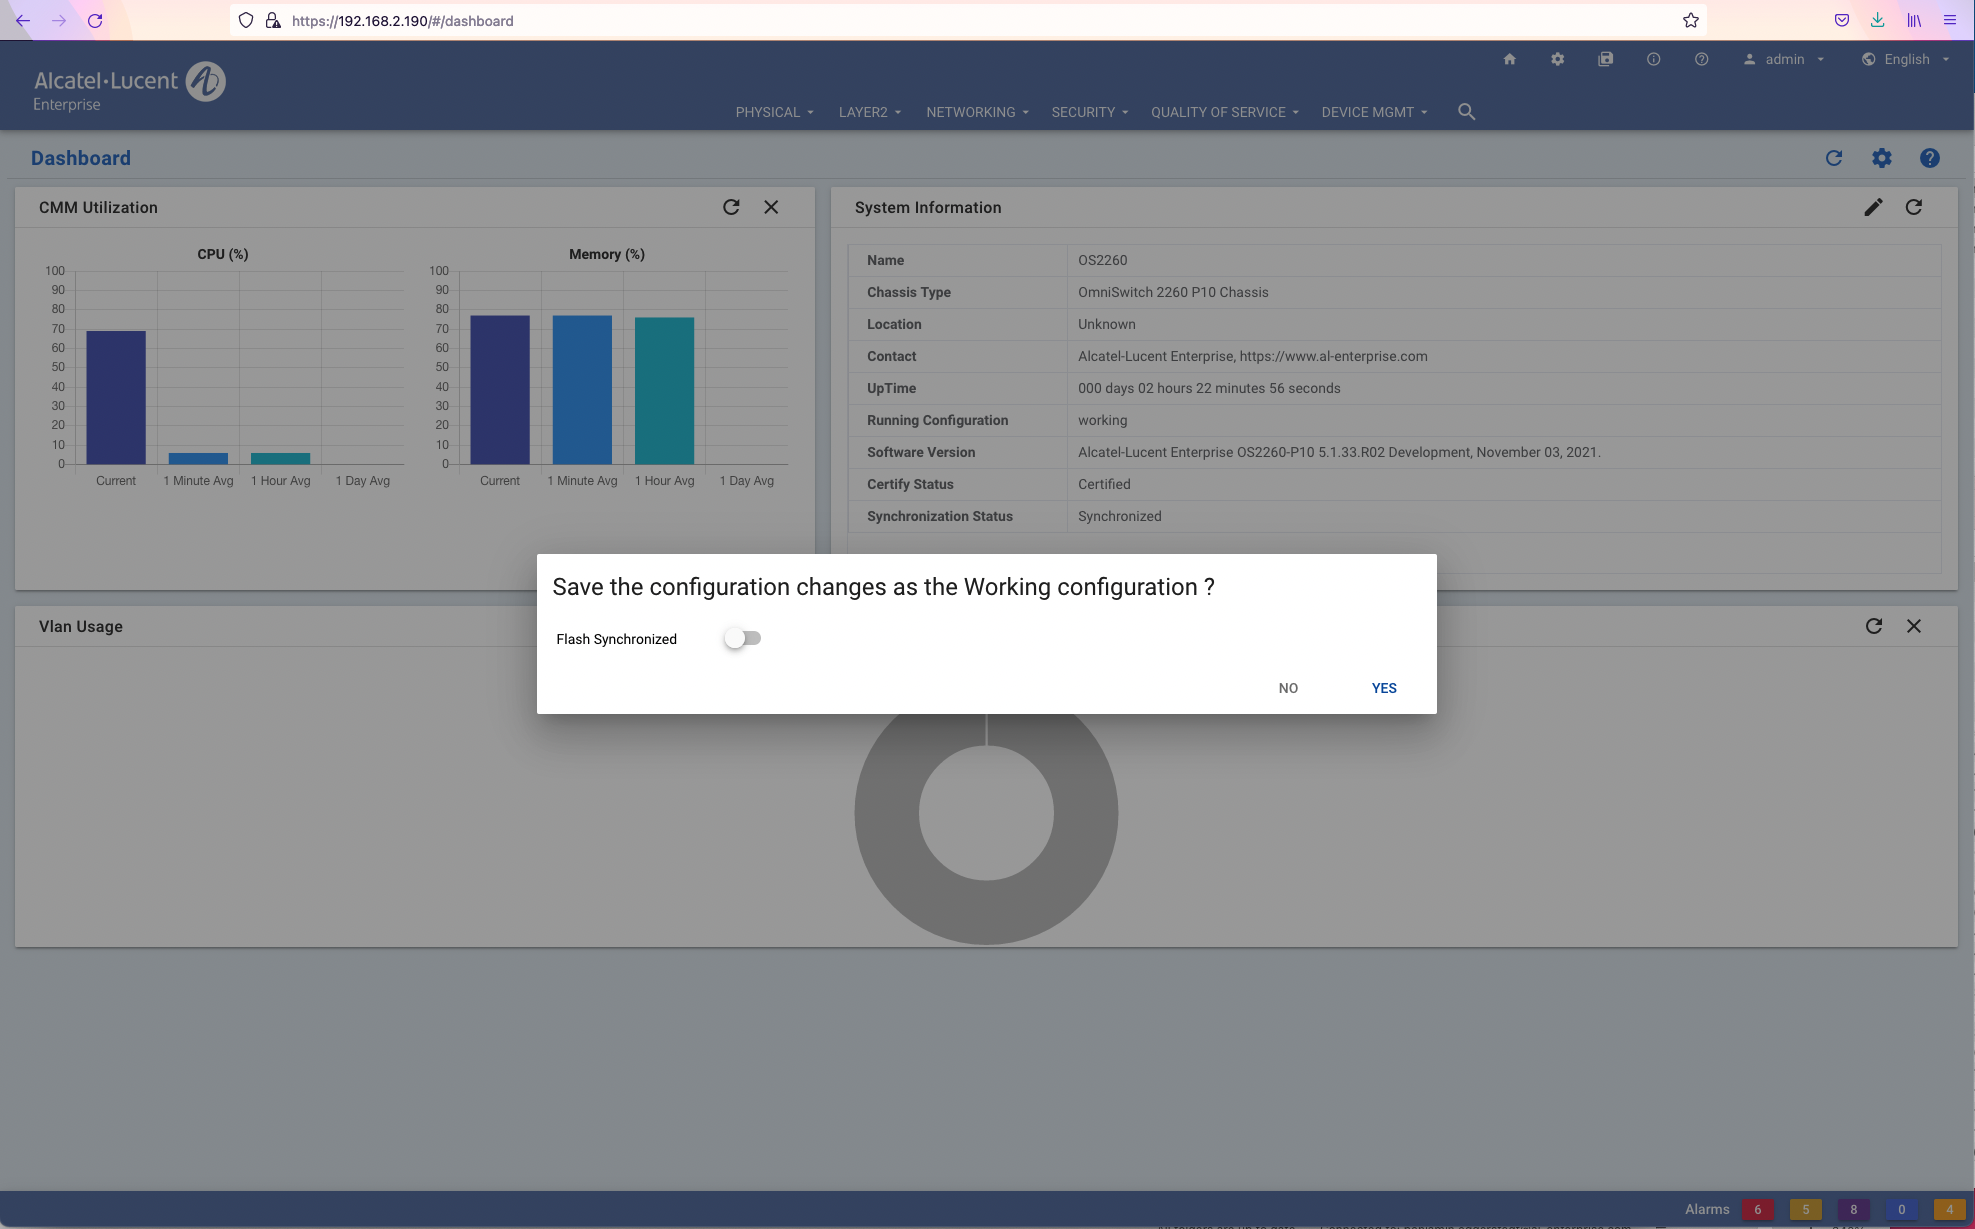Viewport: 1975px width, 1229px height.
Task: Click NO in the save dialog
Action: point(1287,688)
